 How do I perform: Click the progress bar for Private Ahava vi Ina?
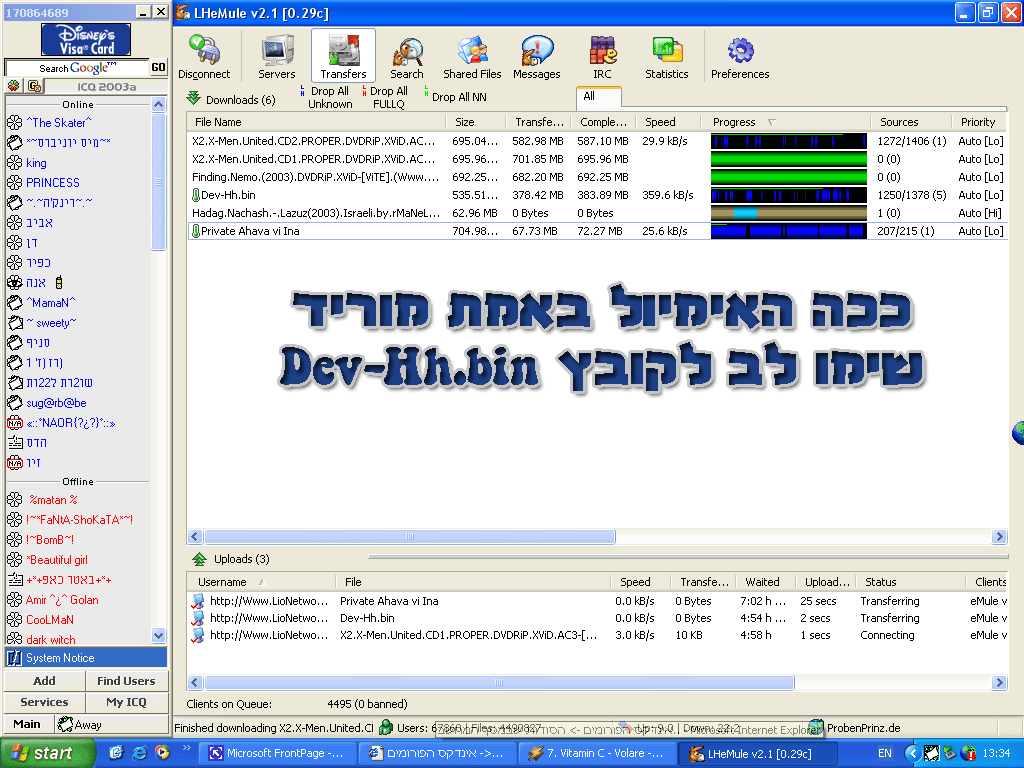pos(789,231)
